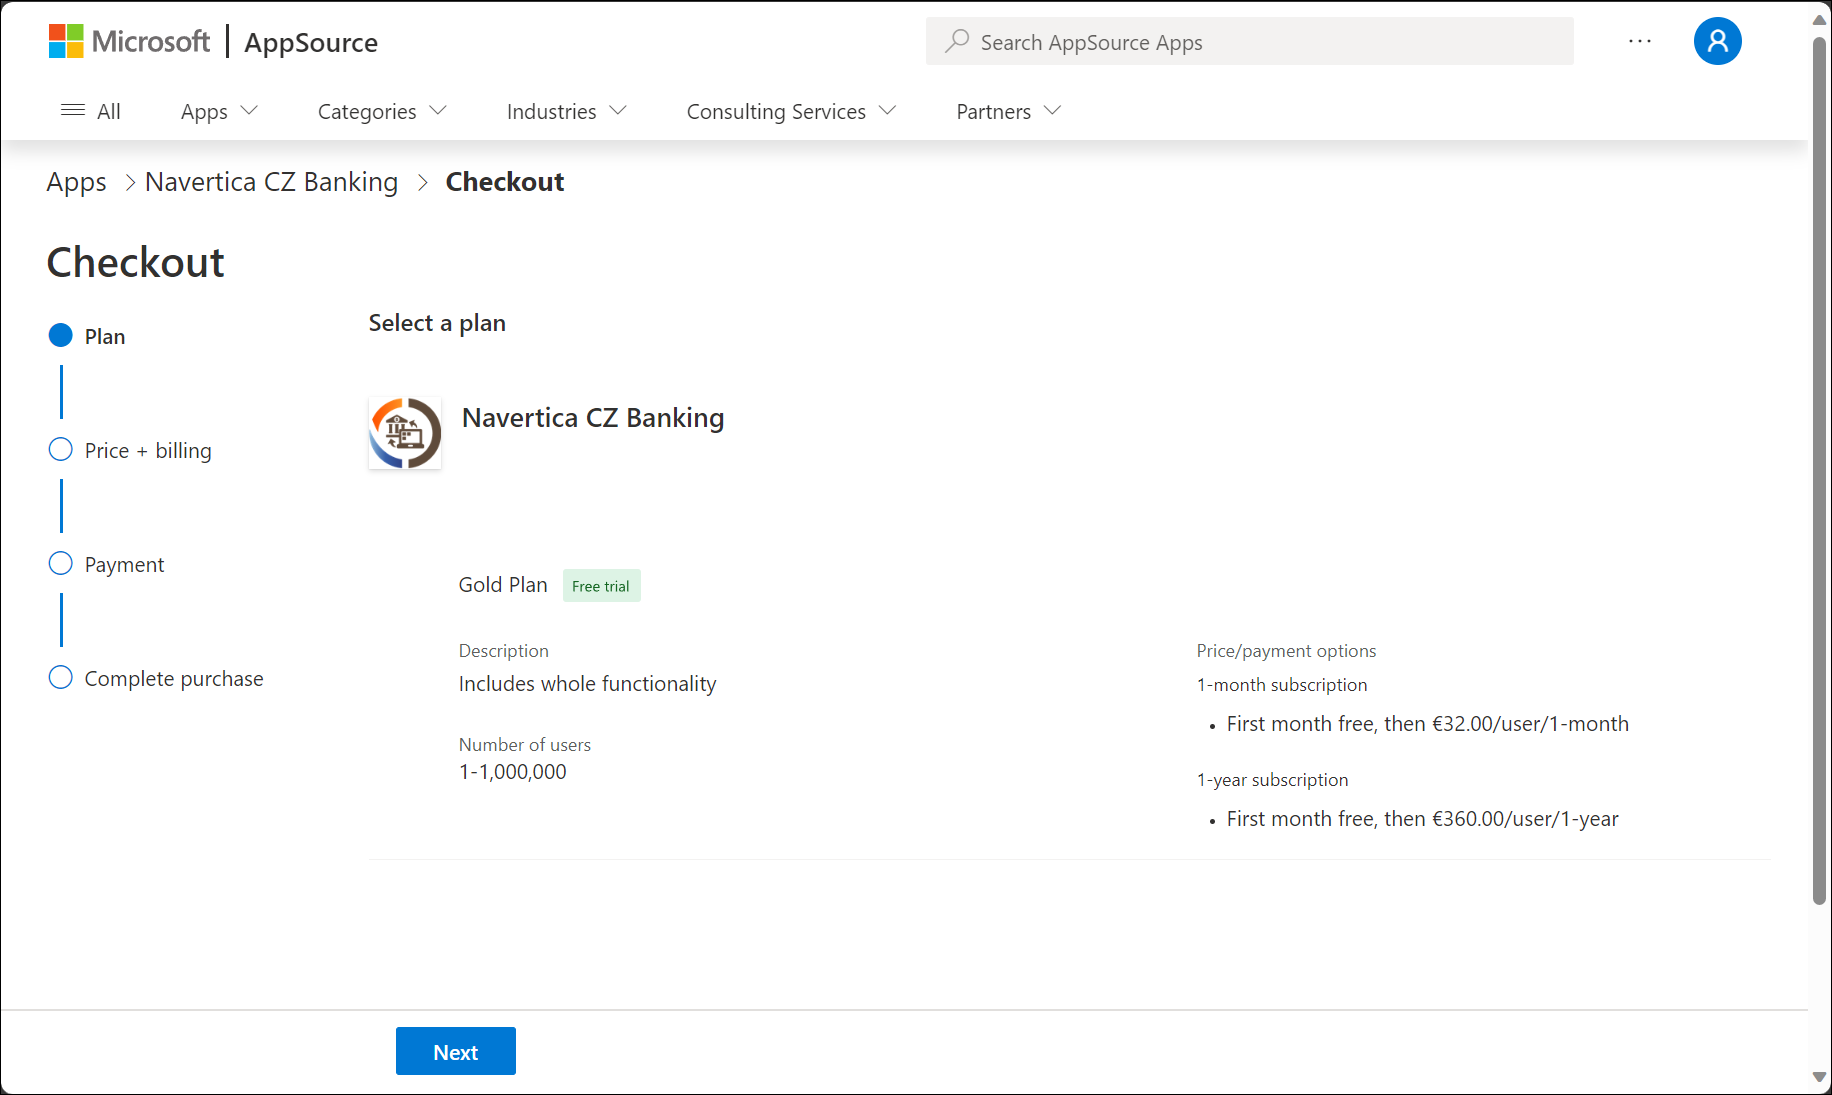Click the scrollbar up arrow
This screenshot has width=1832, height=1095.
click(1820, 19)
